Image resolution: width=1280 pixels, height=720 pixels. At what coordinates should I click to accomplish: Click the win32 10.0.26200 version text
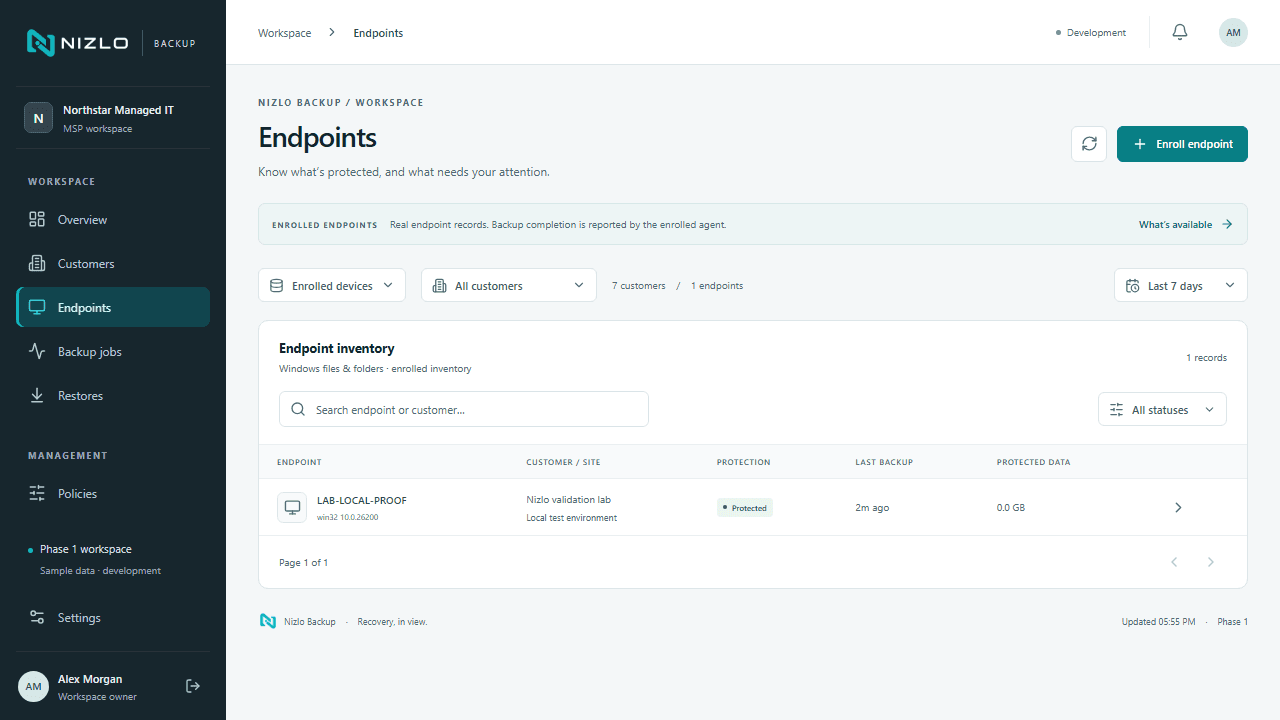(347, 518)
